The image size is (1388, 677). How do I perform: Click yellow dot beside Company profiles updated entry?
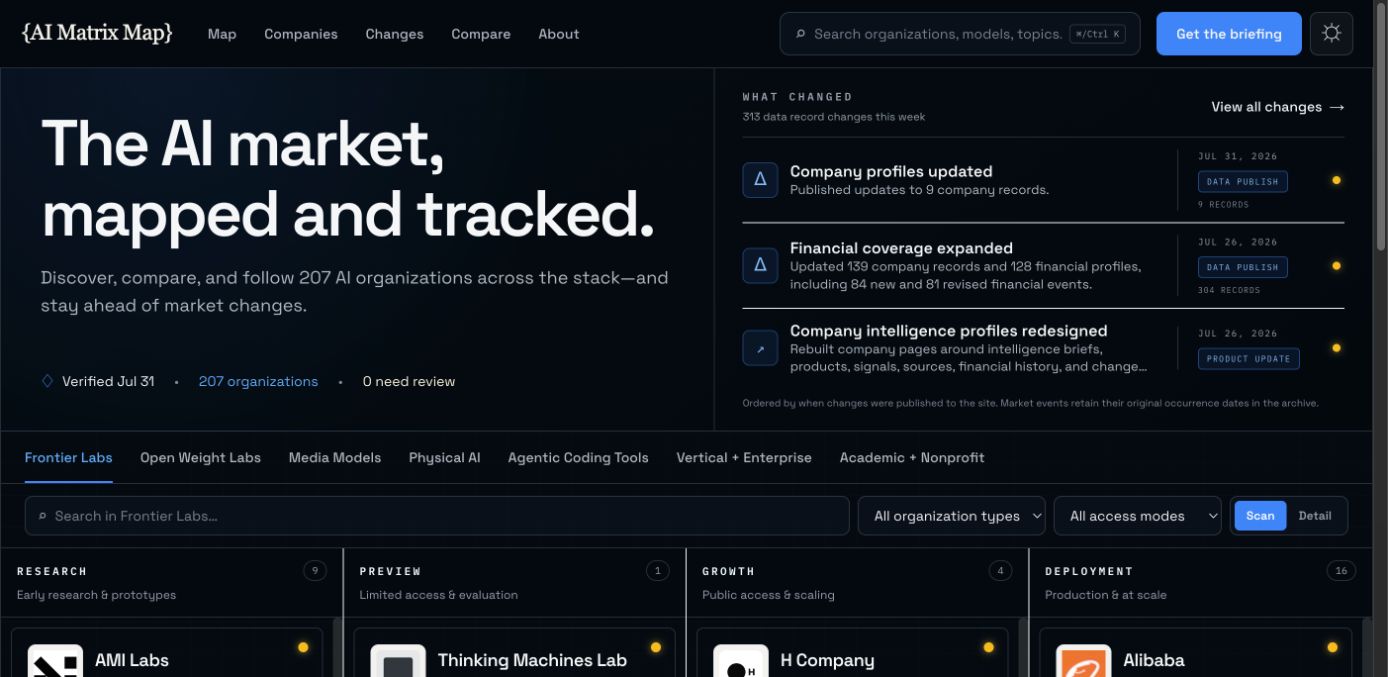tap(1336, 180)
